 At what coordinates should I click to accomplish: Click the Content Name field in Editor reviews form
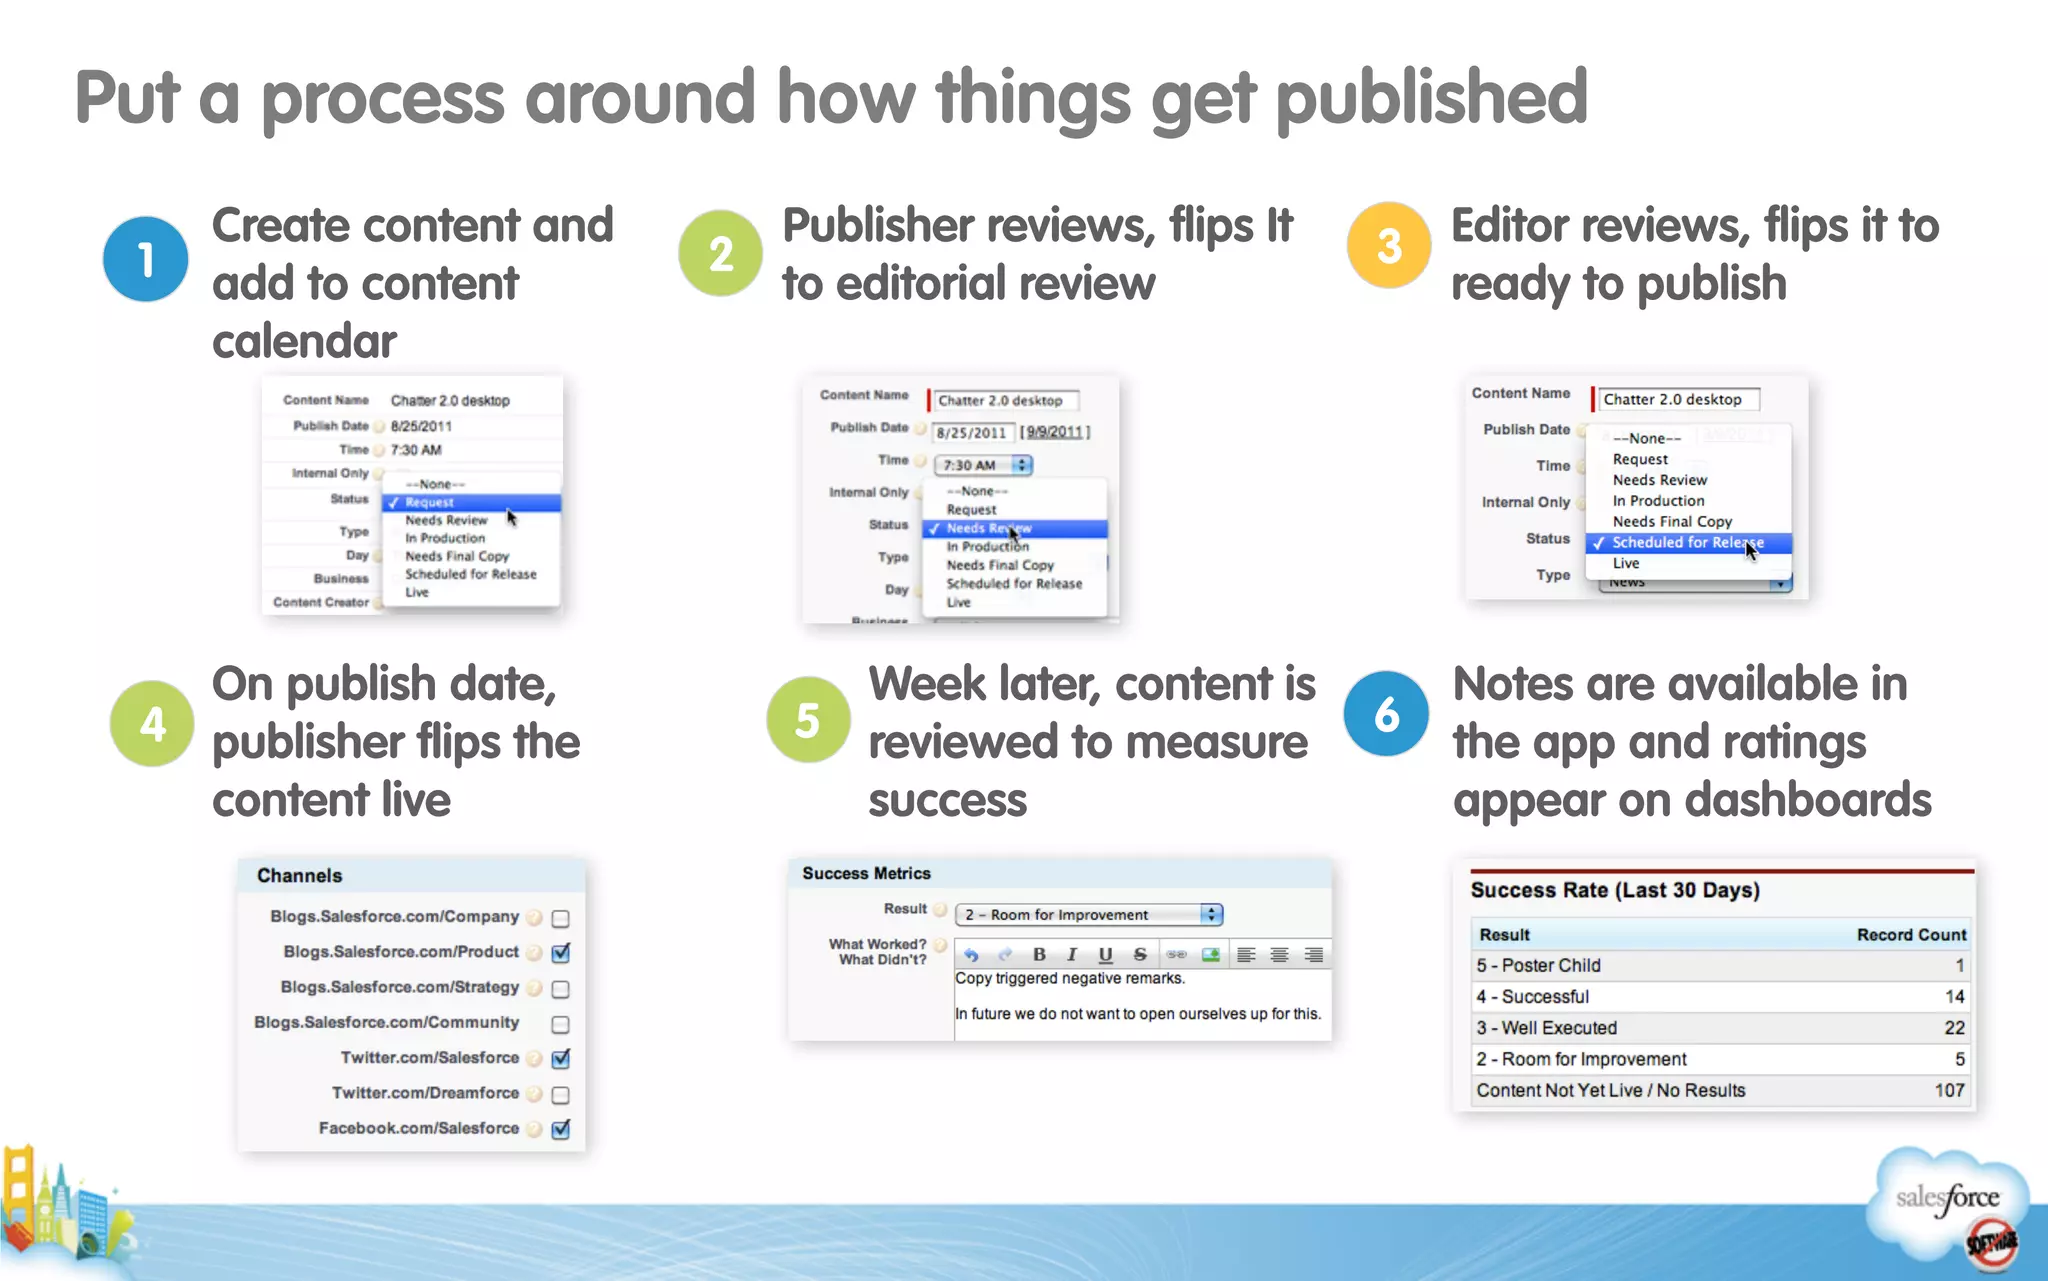click(x=1678, y=400)
